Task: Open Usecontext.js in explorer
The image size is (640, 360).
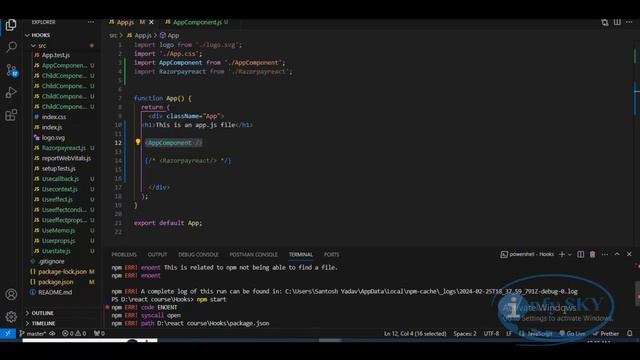Action: click(60, 189)
